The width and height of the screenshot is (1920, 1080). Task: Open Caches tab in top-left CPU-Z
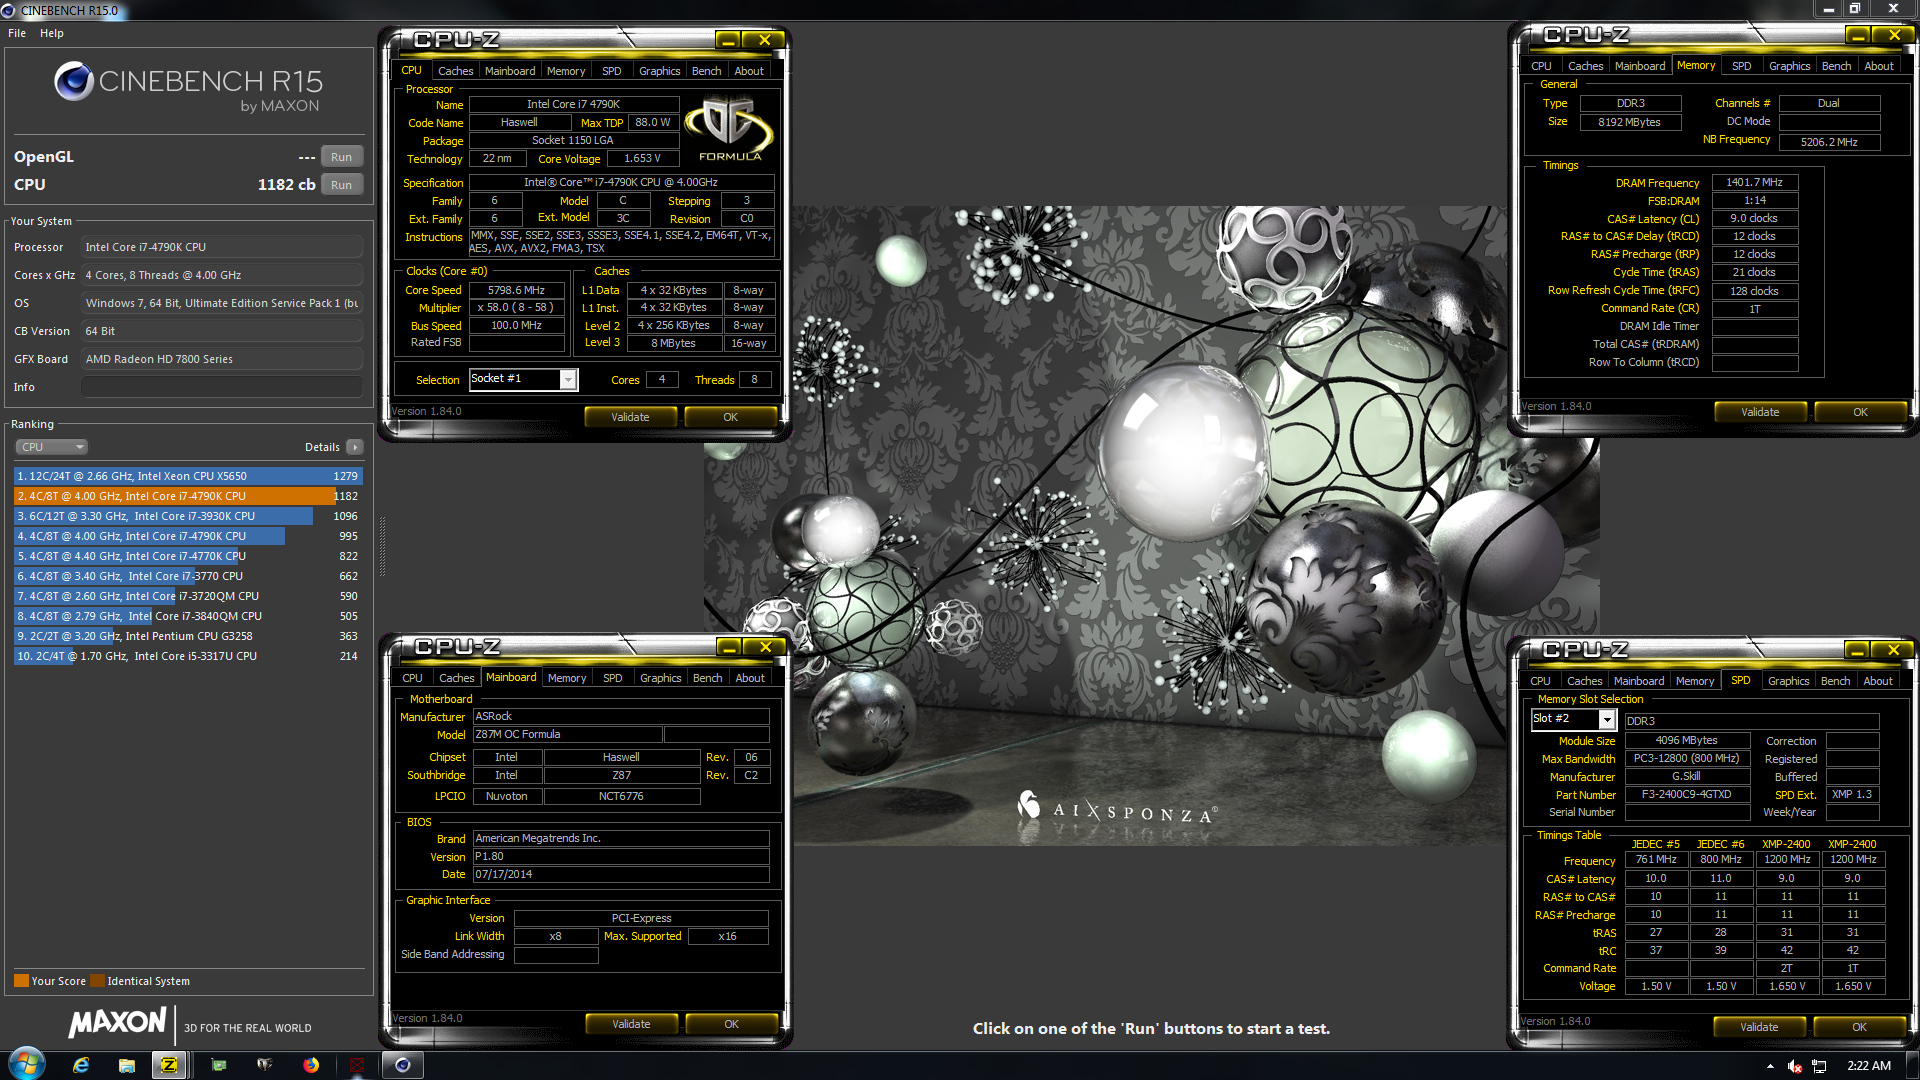click(x=455, y=71)
